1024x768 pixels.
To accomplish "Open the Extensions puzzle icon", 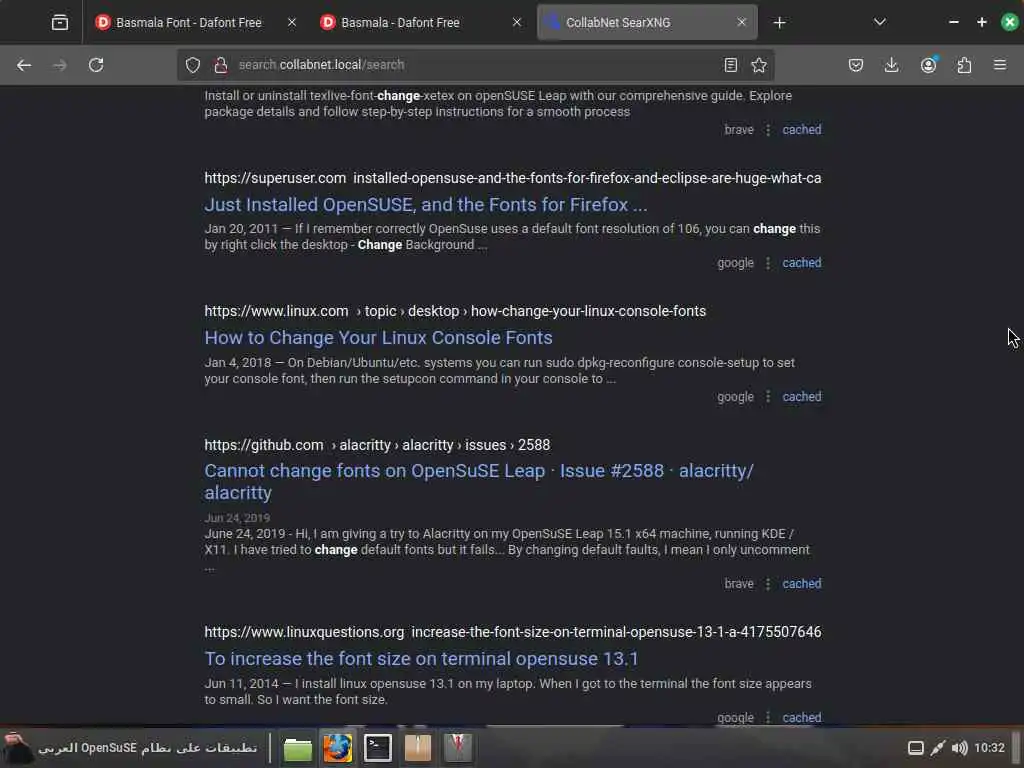I will click(964, 65).
